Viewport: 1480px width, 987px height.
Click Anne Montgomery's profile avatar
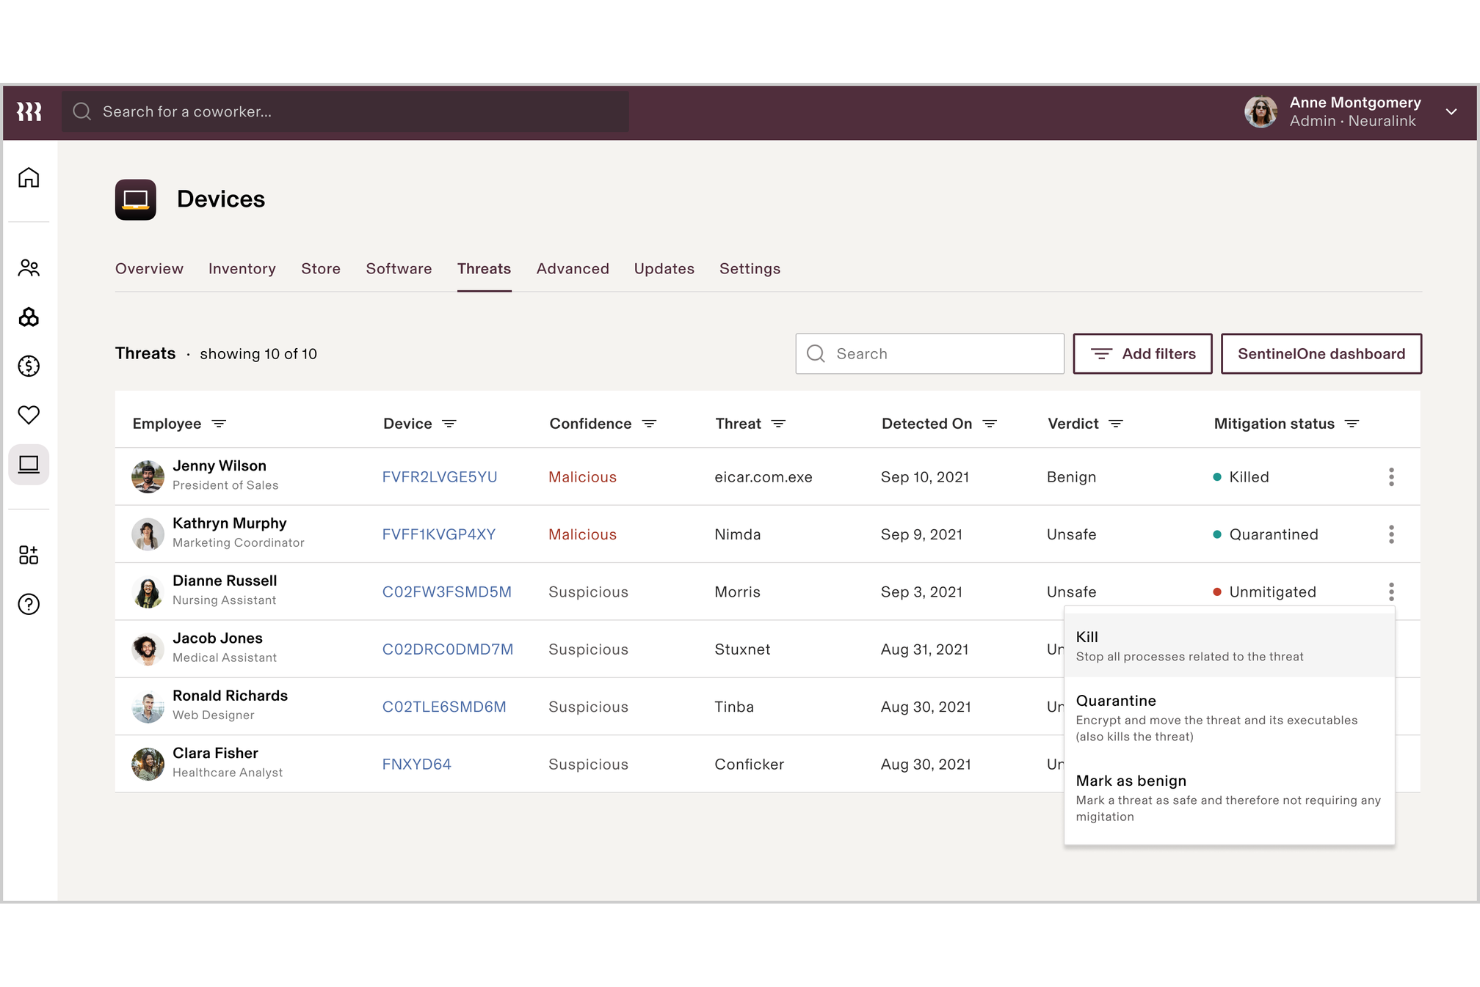click(1260, 112)
